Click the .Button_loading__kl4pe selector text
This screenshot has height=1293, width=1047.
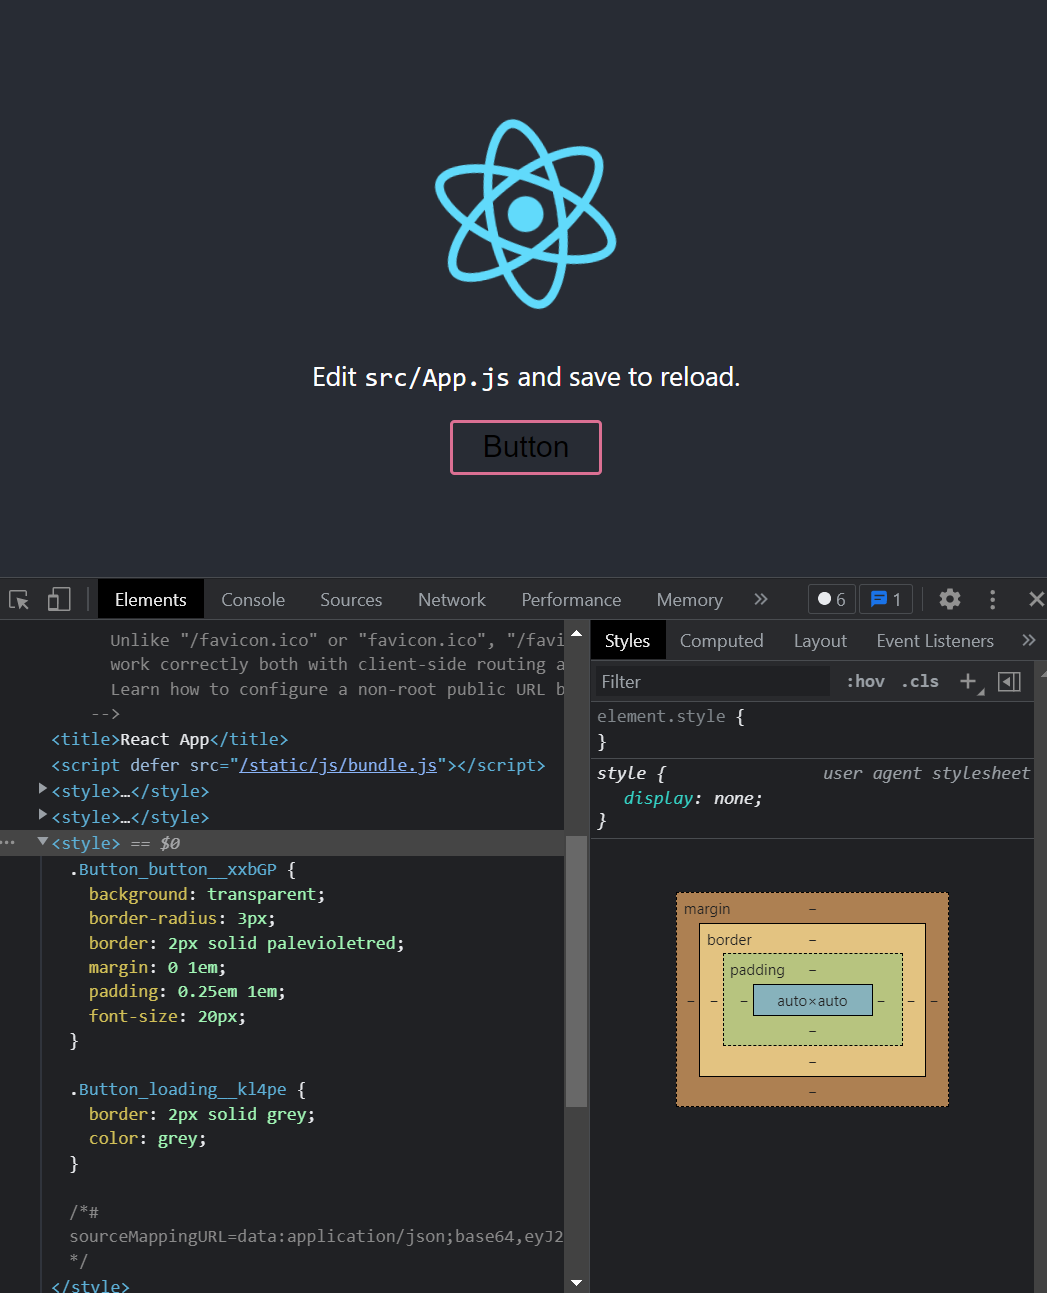tap(178, 1089)
